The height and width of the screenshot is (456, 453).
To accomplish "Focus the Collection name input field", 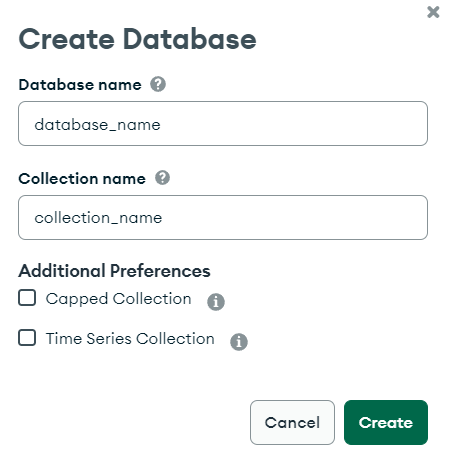I will (223, 217).
